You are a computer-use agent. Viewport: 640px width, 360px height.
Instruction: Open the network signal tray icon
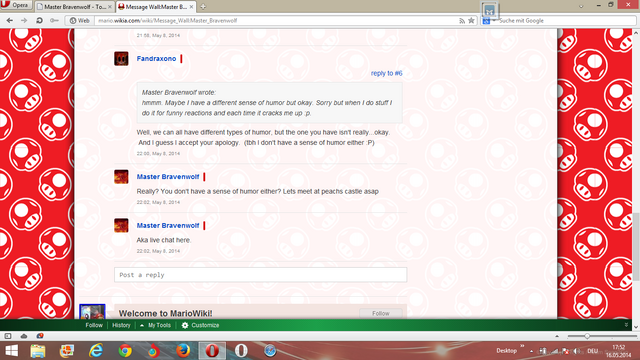tap(554, 351)
